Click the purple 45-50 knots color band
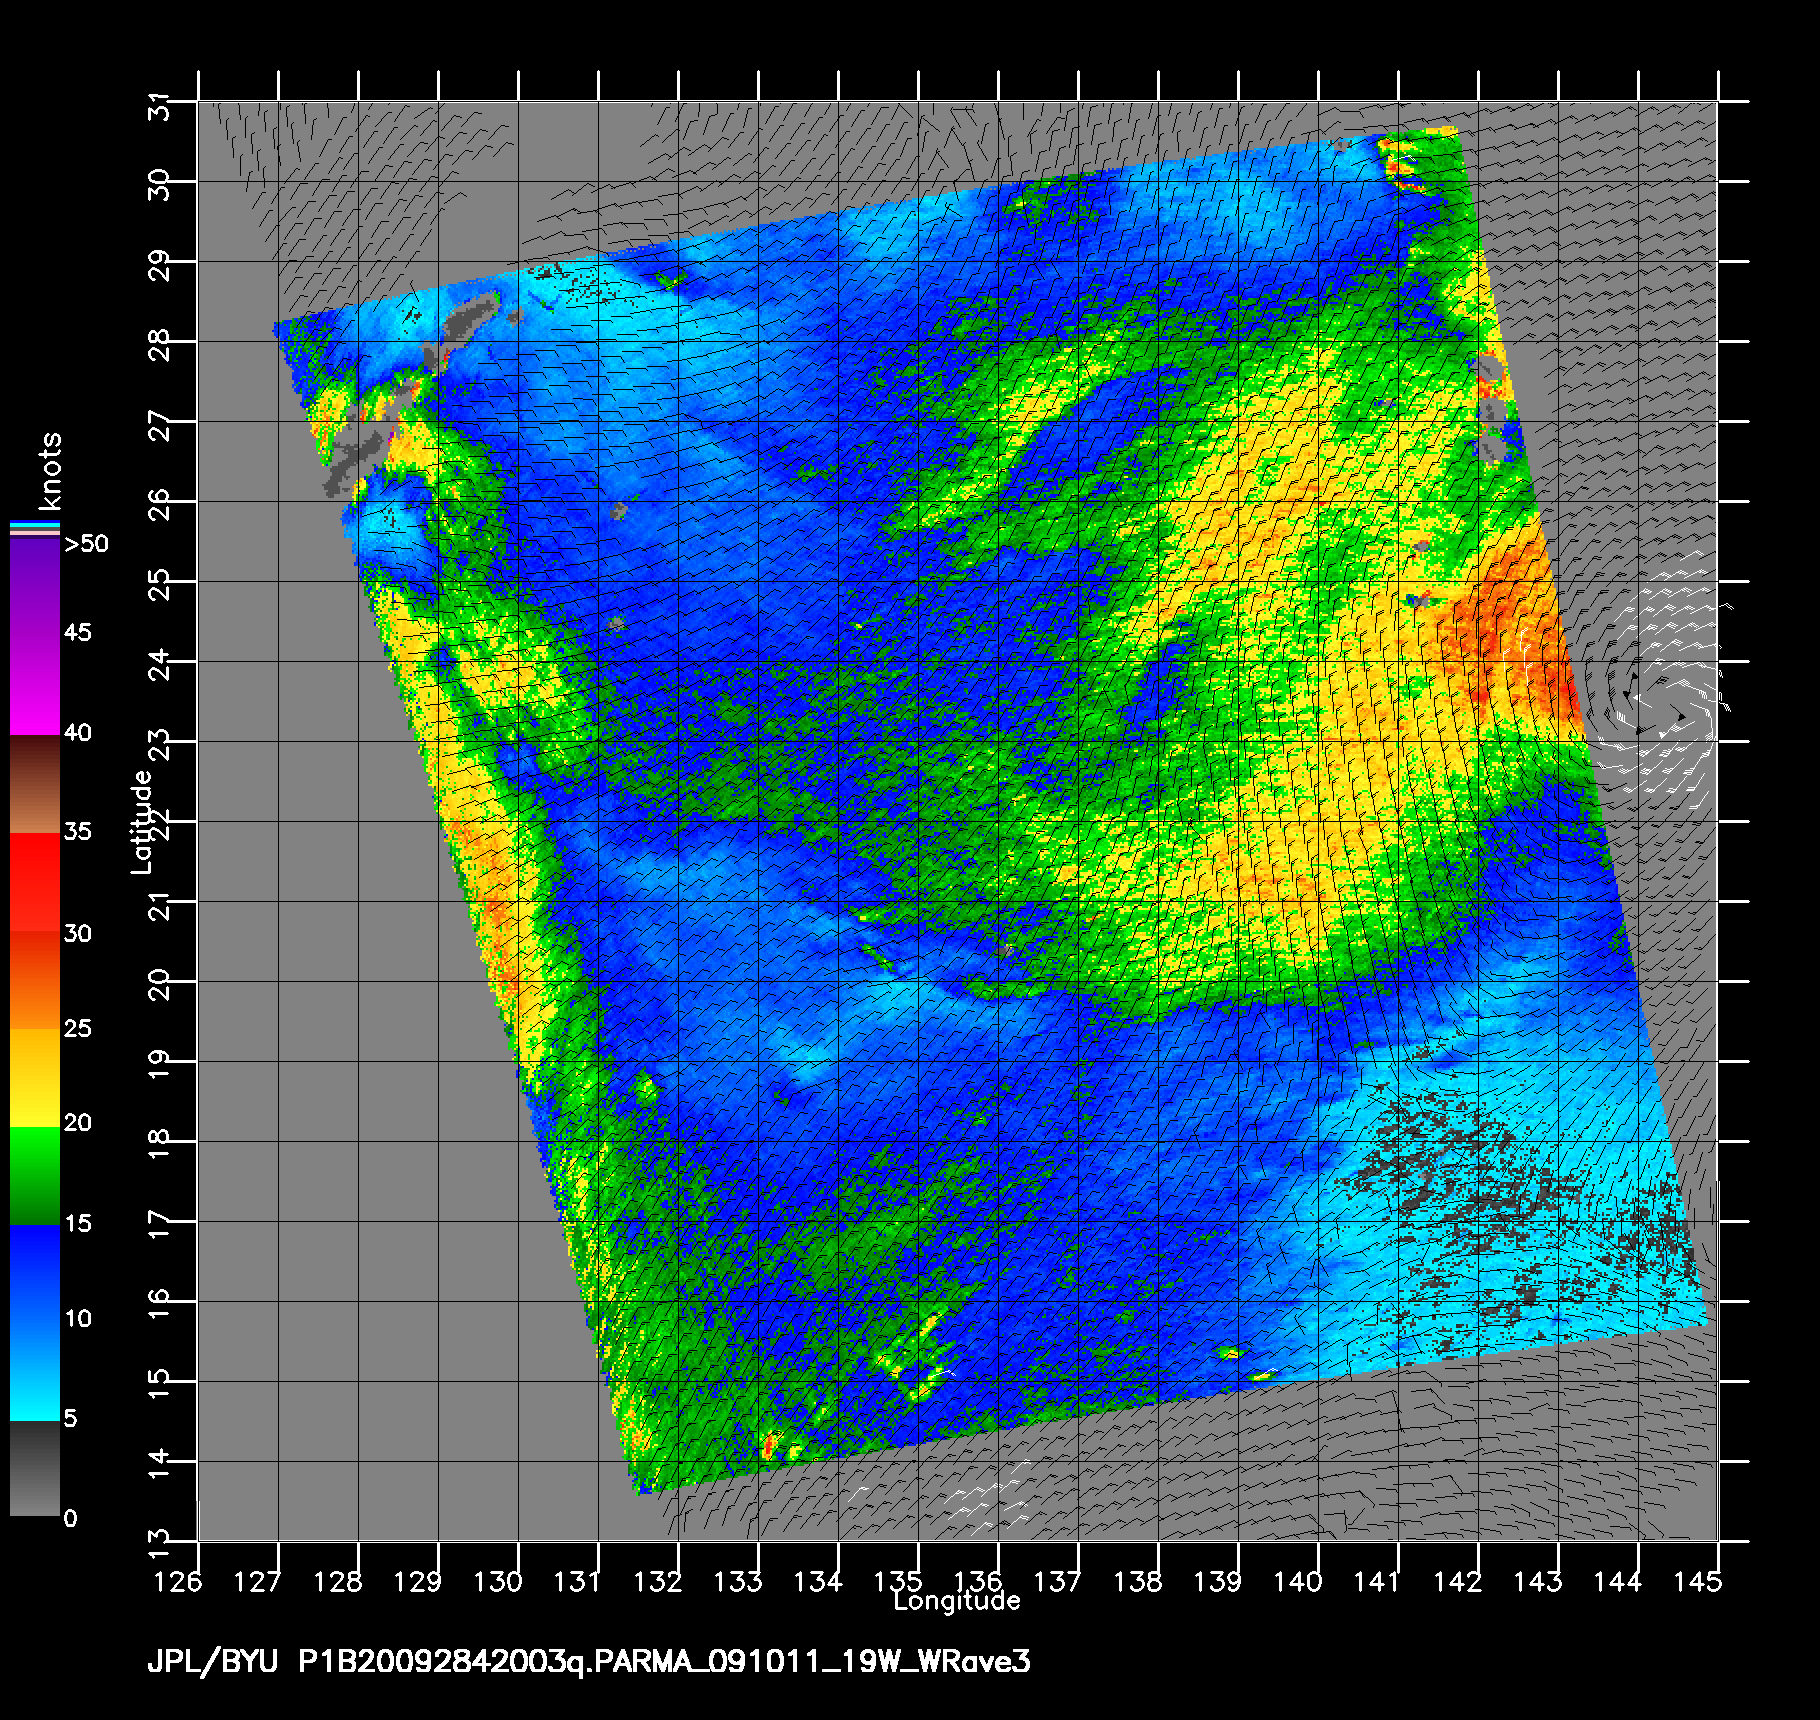Screen dimensions: 1820x1720 (35, 586)
